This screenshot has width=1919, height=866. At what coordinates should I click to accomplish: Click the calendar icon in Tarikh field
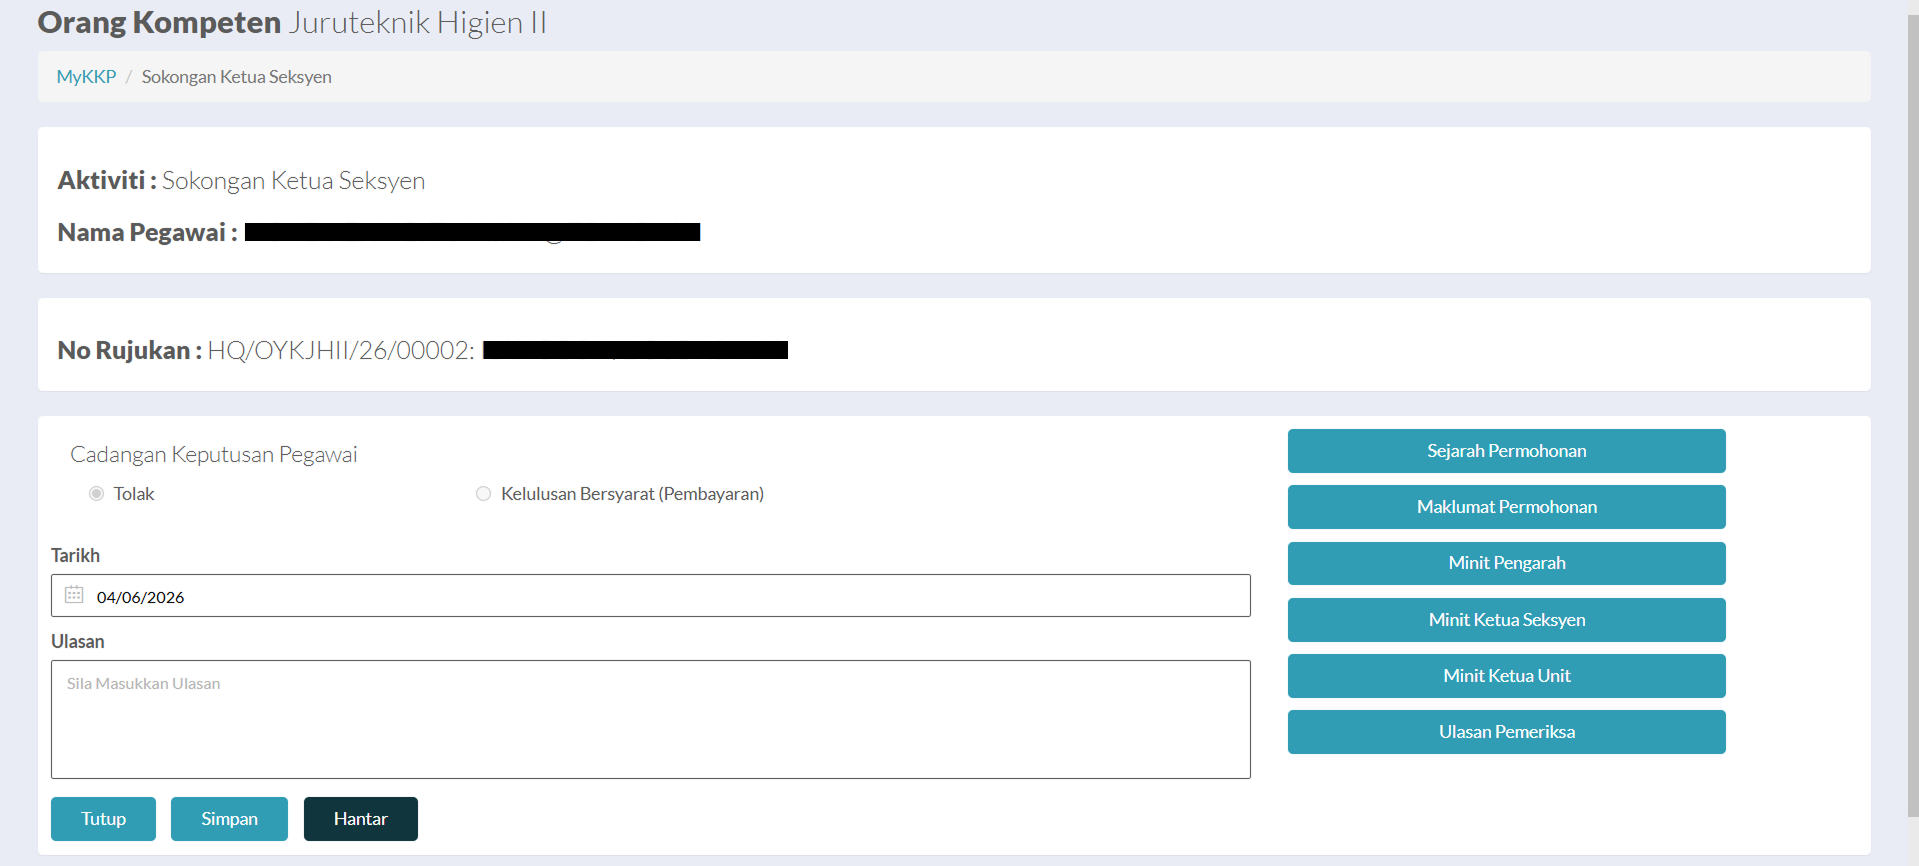74,595
